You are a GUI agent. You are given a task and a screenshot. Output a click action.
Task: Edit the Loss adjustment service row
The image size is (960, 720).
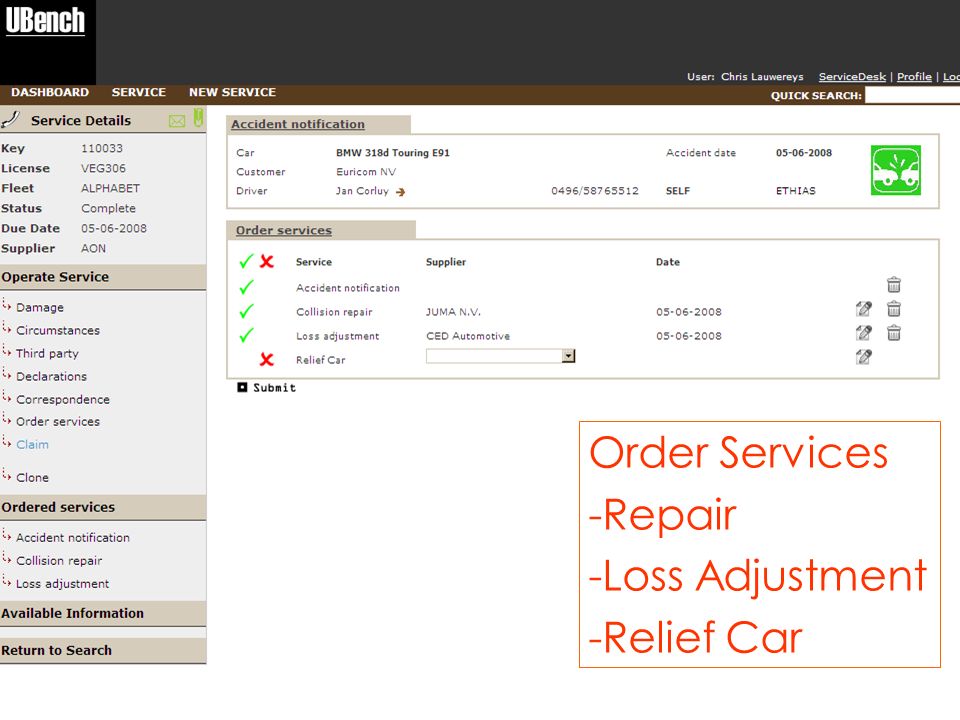pyautogui.click(x=864, y=332)
